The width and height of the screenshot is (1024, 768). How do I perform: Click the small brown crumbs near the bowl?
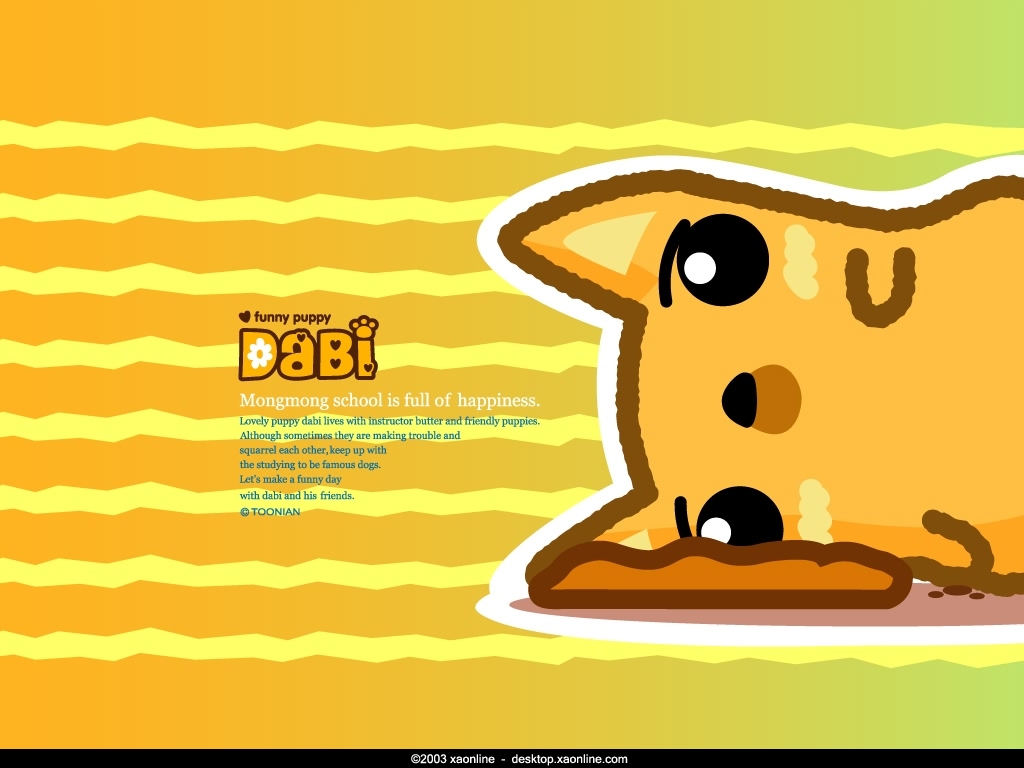957,592
